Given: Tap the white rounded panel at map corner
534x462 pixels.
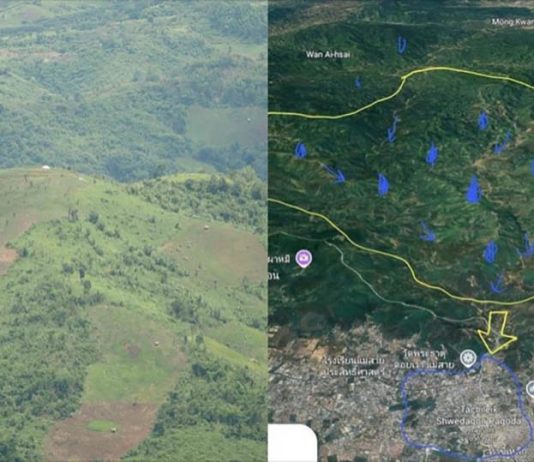Looking at the screenshot, I should (293, 443).
